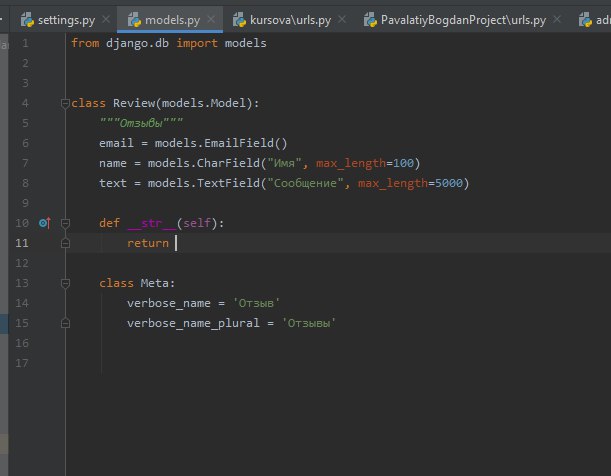This screenshot has width=611, height=476.
Task: Collapse the Meta class fold marker
Action: click(65, 283)
